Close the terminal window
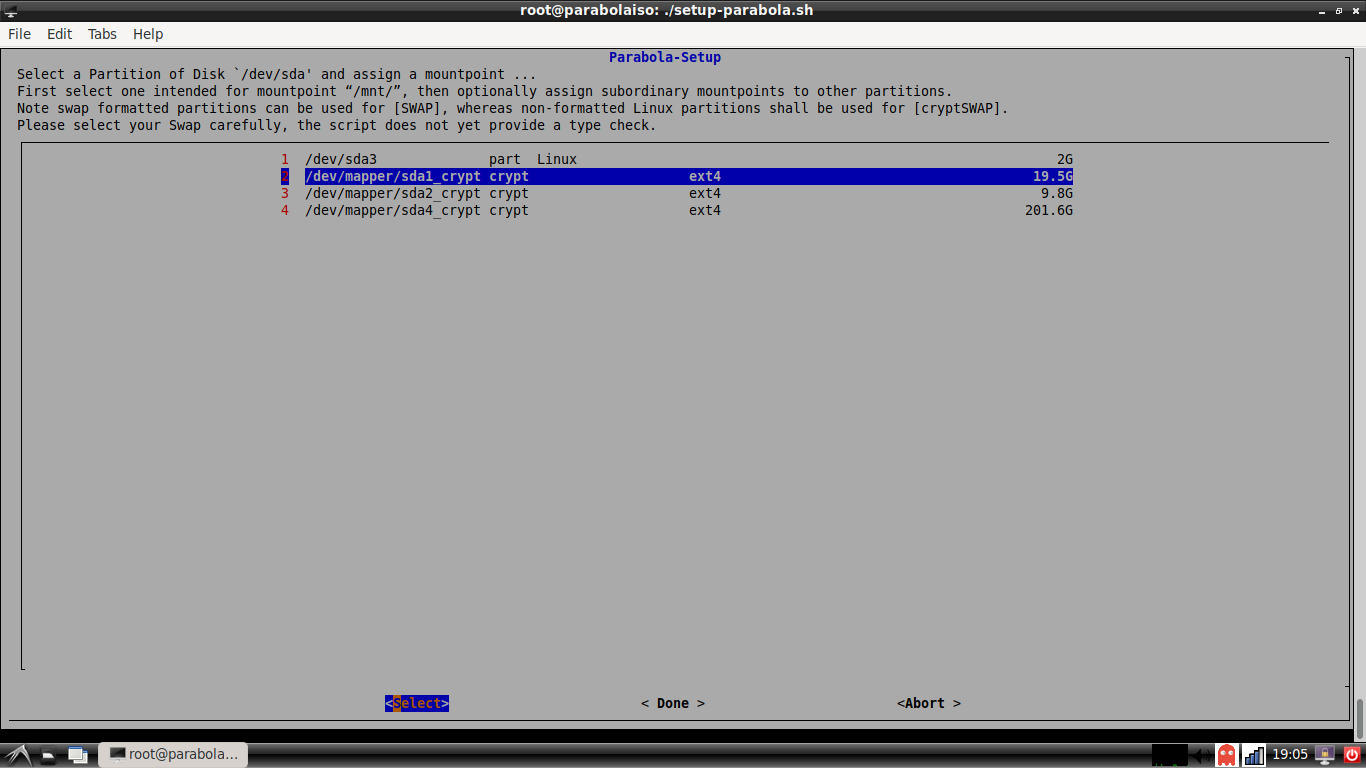 (1354, 10)
